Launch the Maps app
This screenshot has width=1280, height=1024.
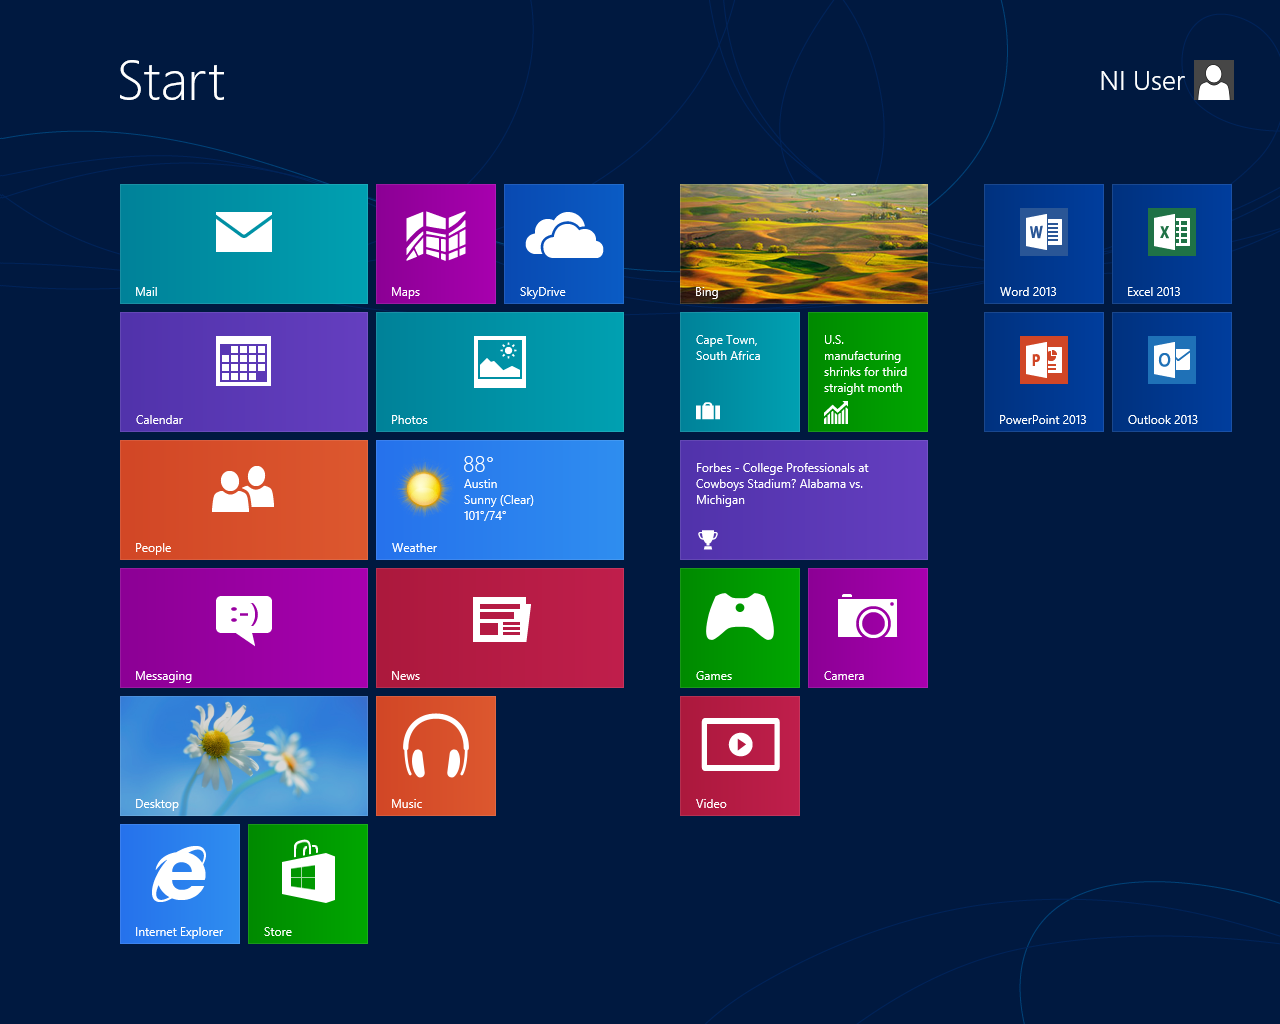435,243
